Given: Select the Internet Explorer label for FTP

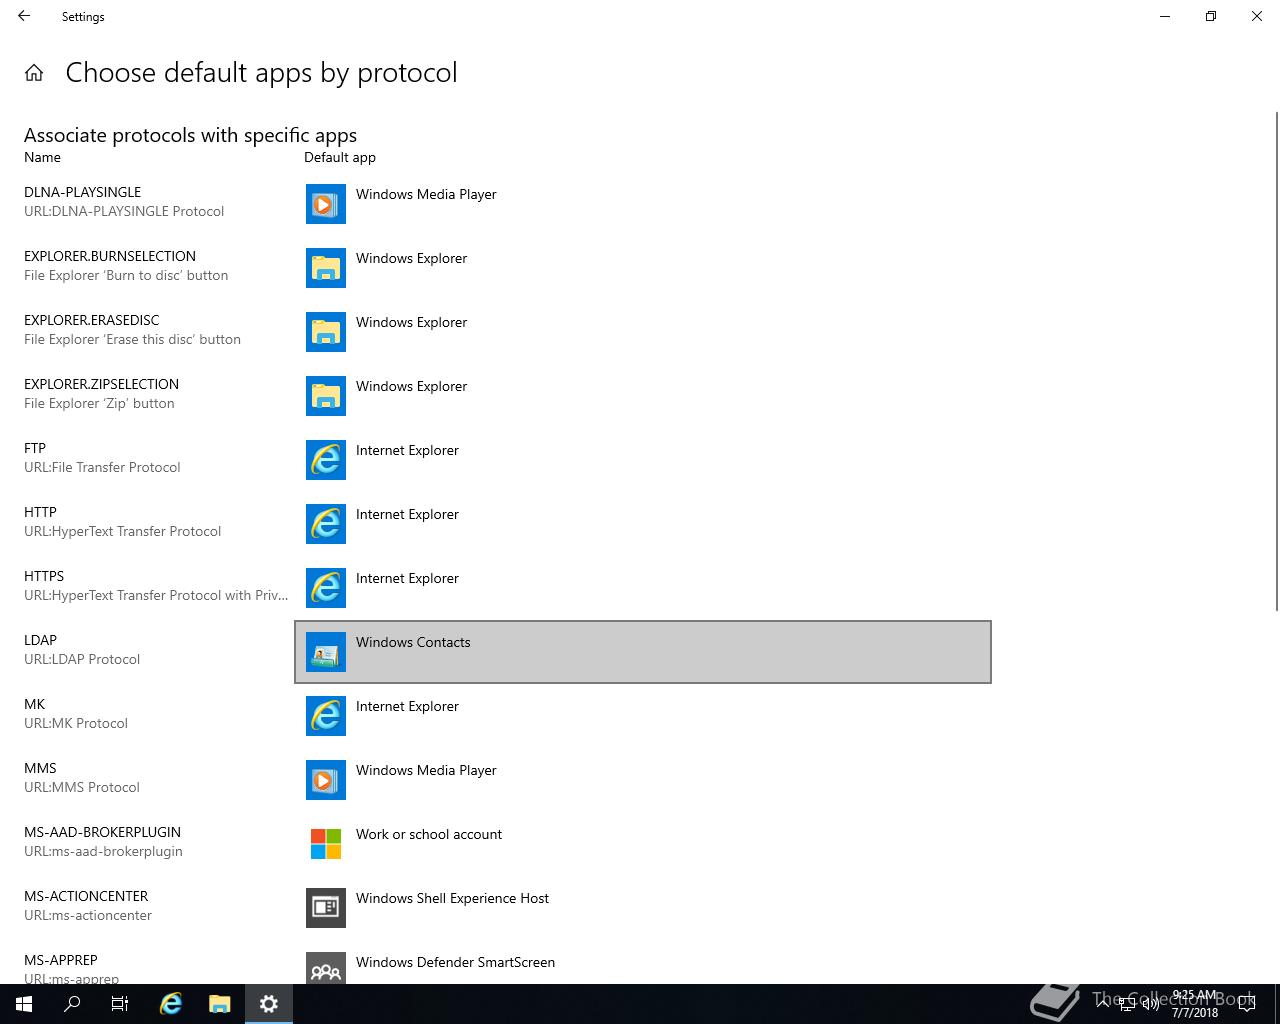Looking at the screenshot, I should [x=407, y=450].
